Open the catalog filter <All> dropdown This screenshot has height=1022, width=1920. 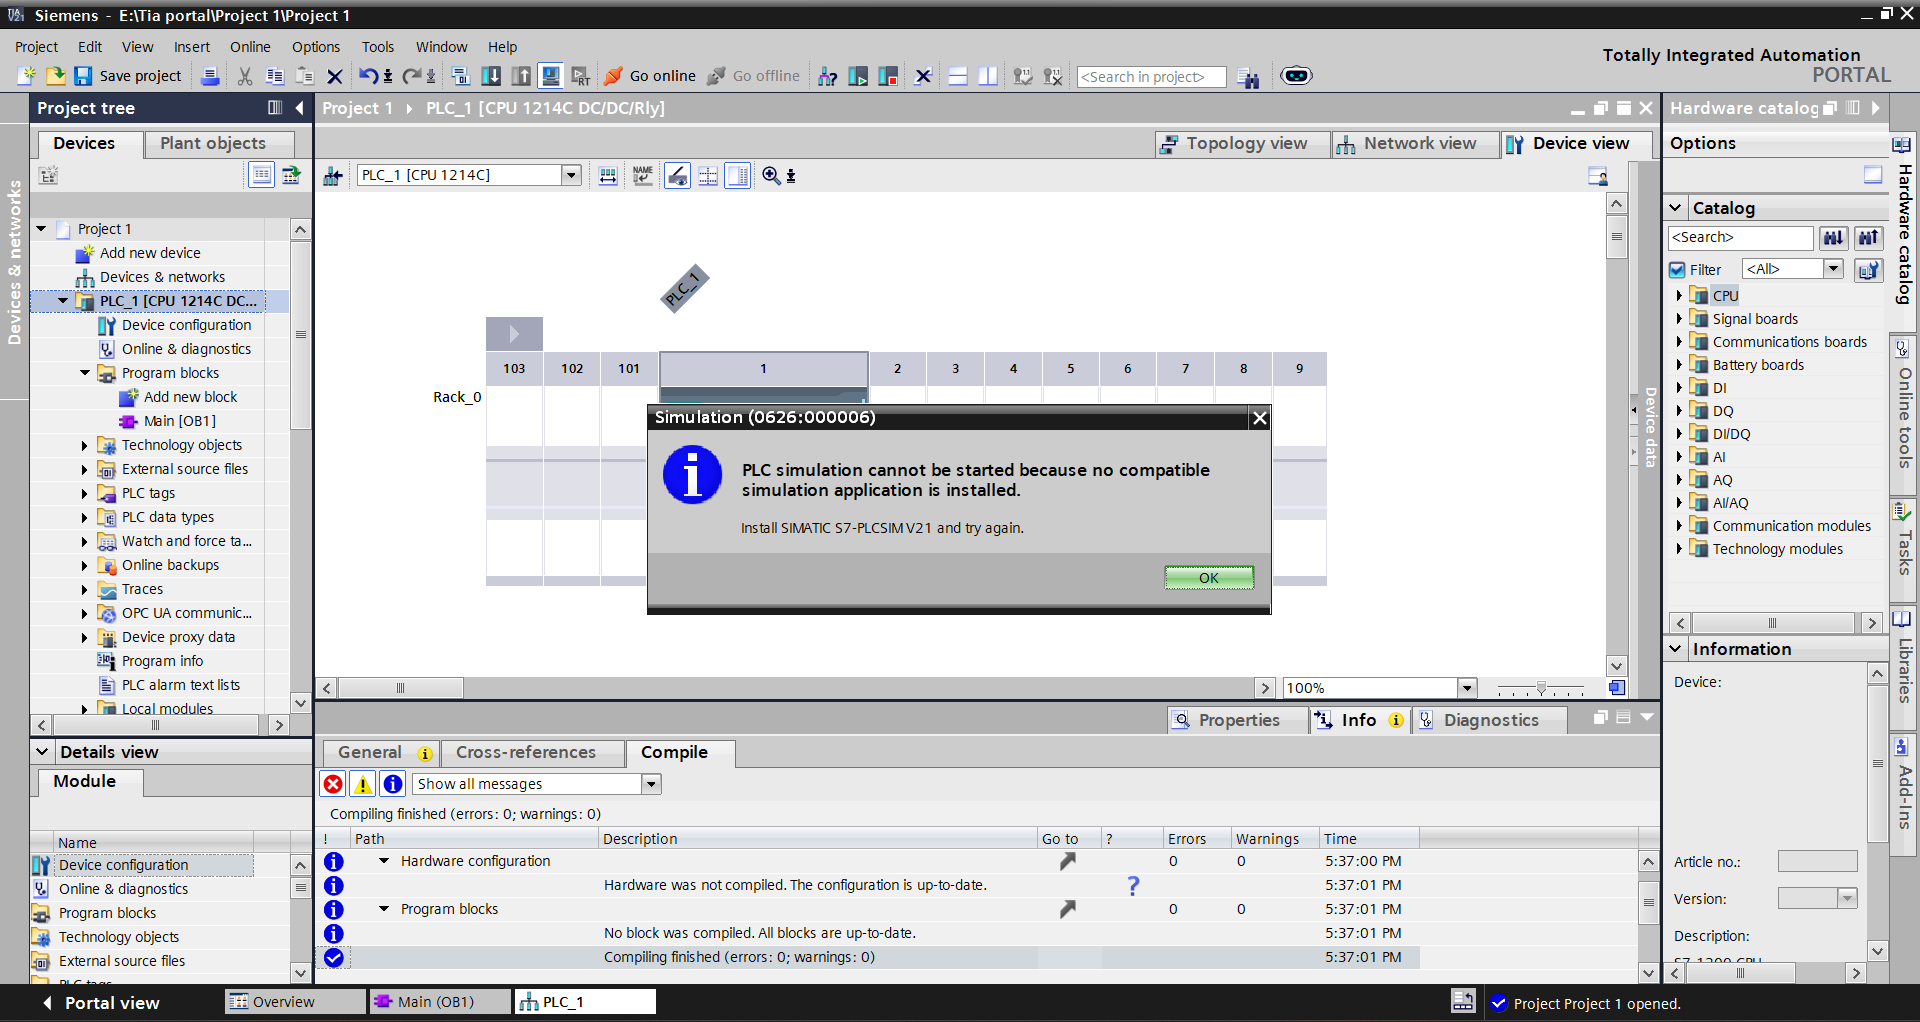(x=1833, y=269)
